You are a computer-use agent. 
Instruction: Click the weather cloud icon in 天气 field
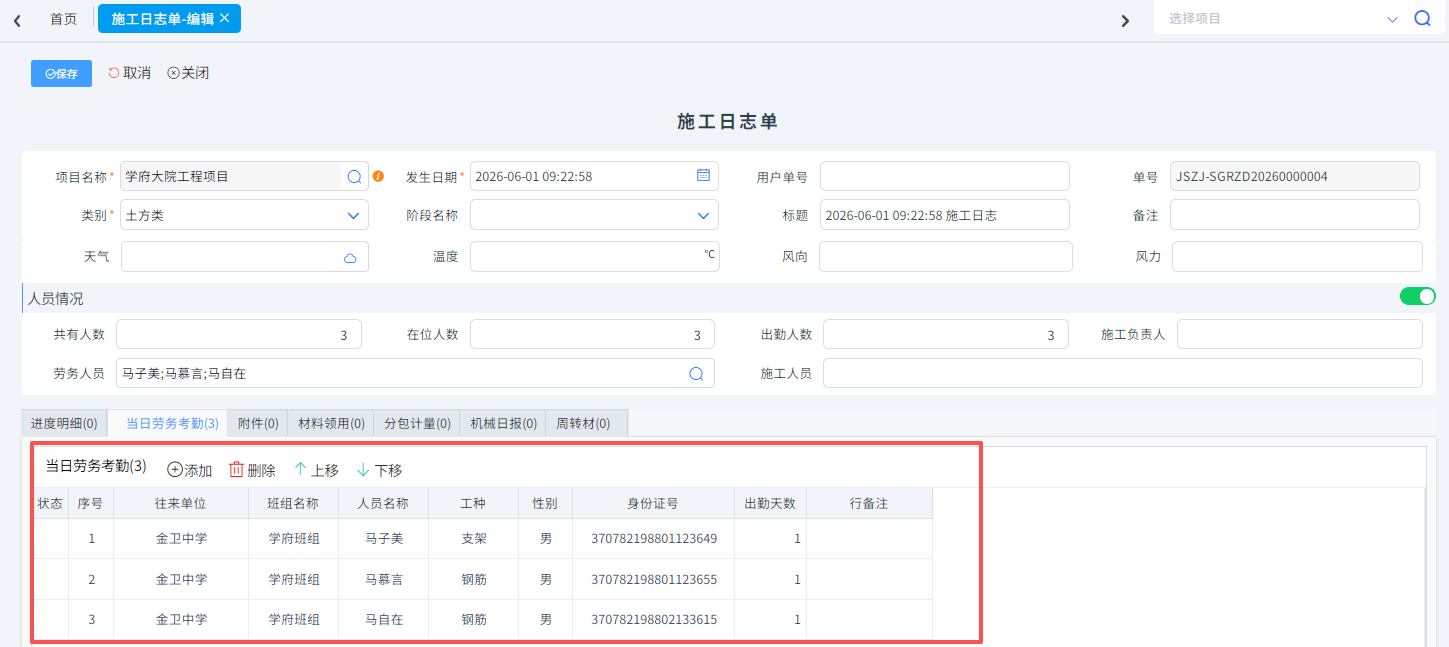[x=350, y=258]
